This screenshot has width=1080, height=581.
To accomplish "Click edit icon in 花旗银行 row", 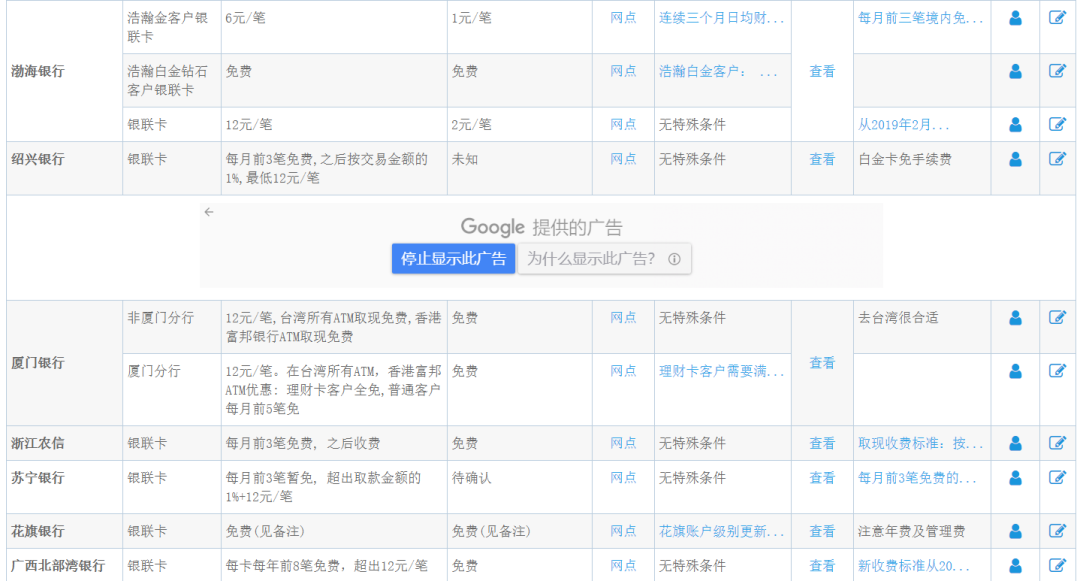I will [x=1057, y=531].
